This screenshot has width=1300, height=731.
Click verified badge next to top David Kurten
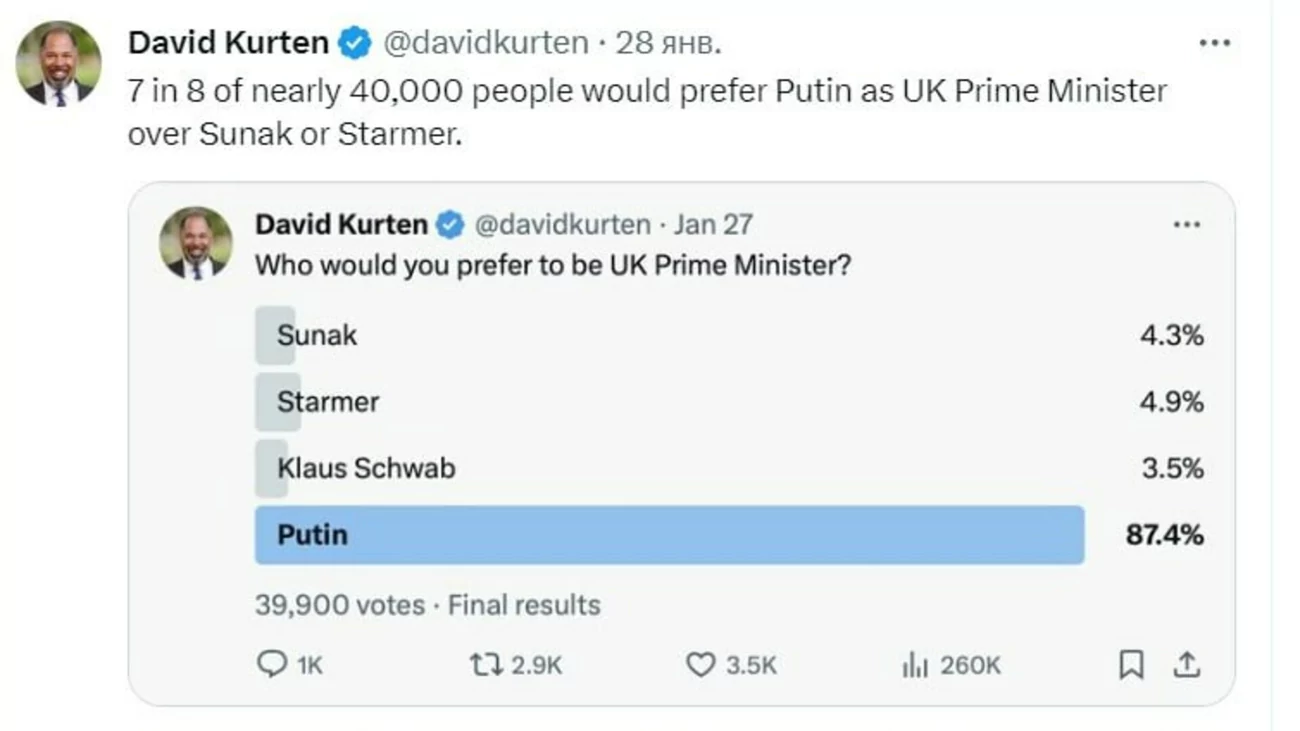tap(355, 43)
